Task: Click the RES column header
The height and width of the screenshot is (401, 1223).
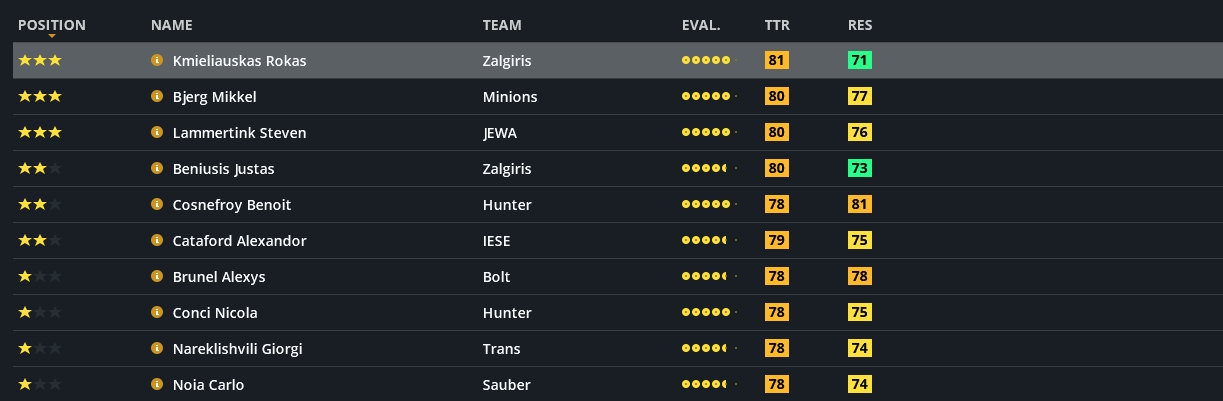Action: (860, 25)
